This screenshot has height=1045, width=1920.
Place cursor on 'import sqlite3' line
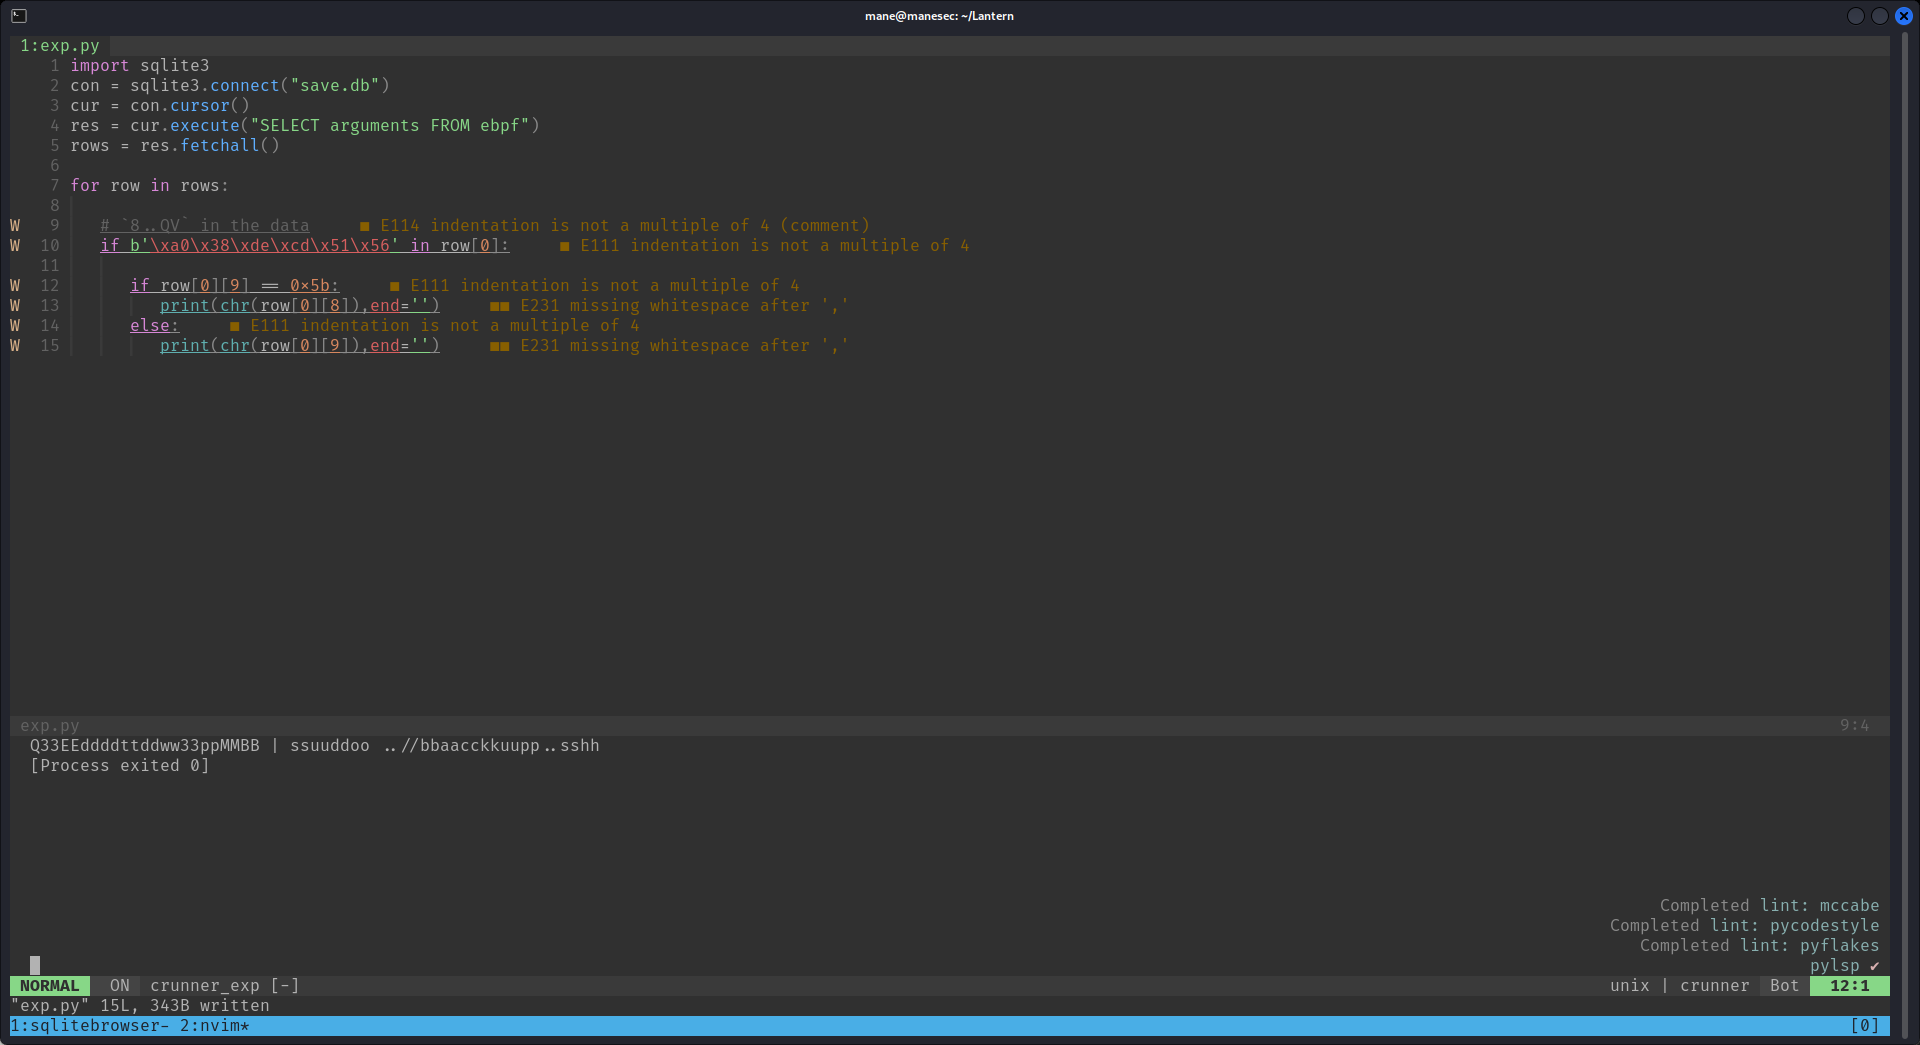[140, 66]
